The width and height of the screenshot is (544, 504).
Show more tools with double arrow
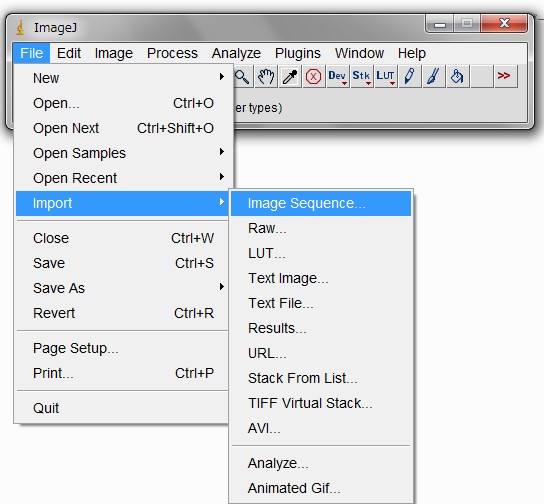505,76
